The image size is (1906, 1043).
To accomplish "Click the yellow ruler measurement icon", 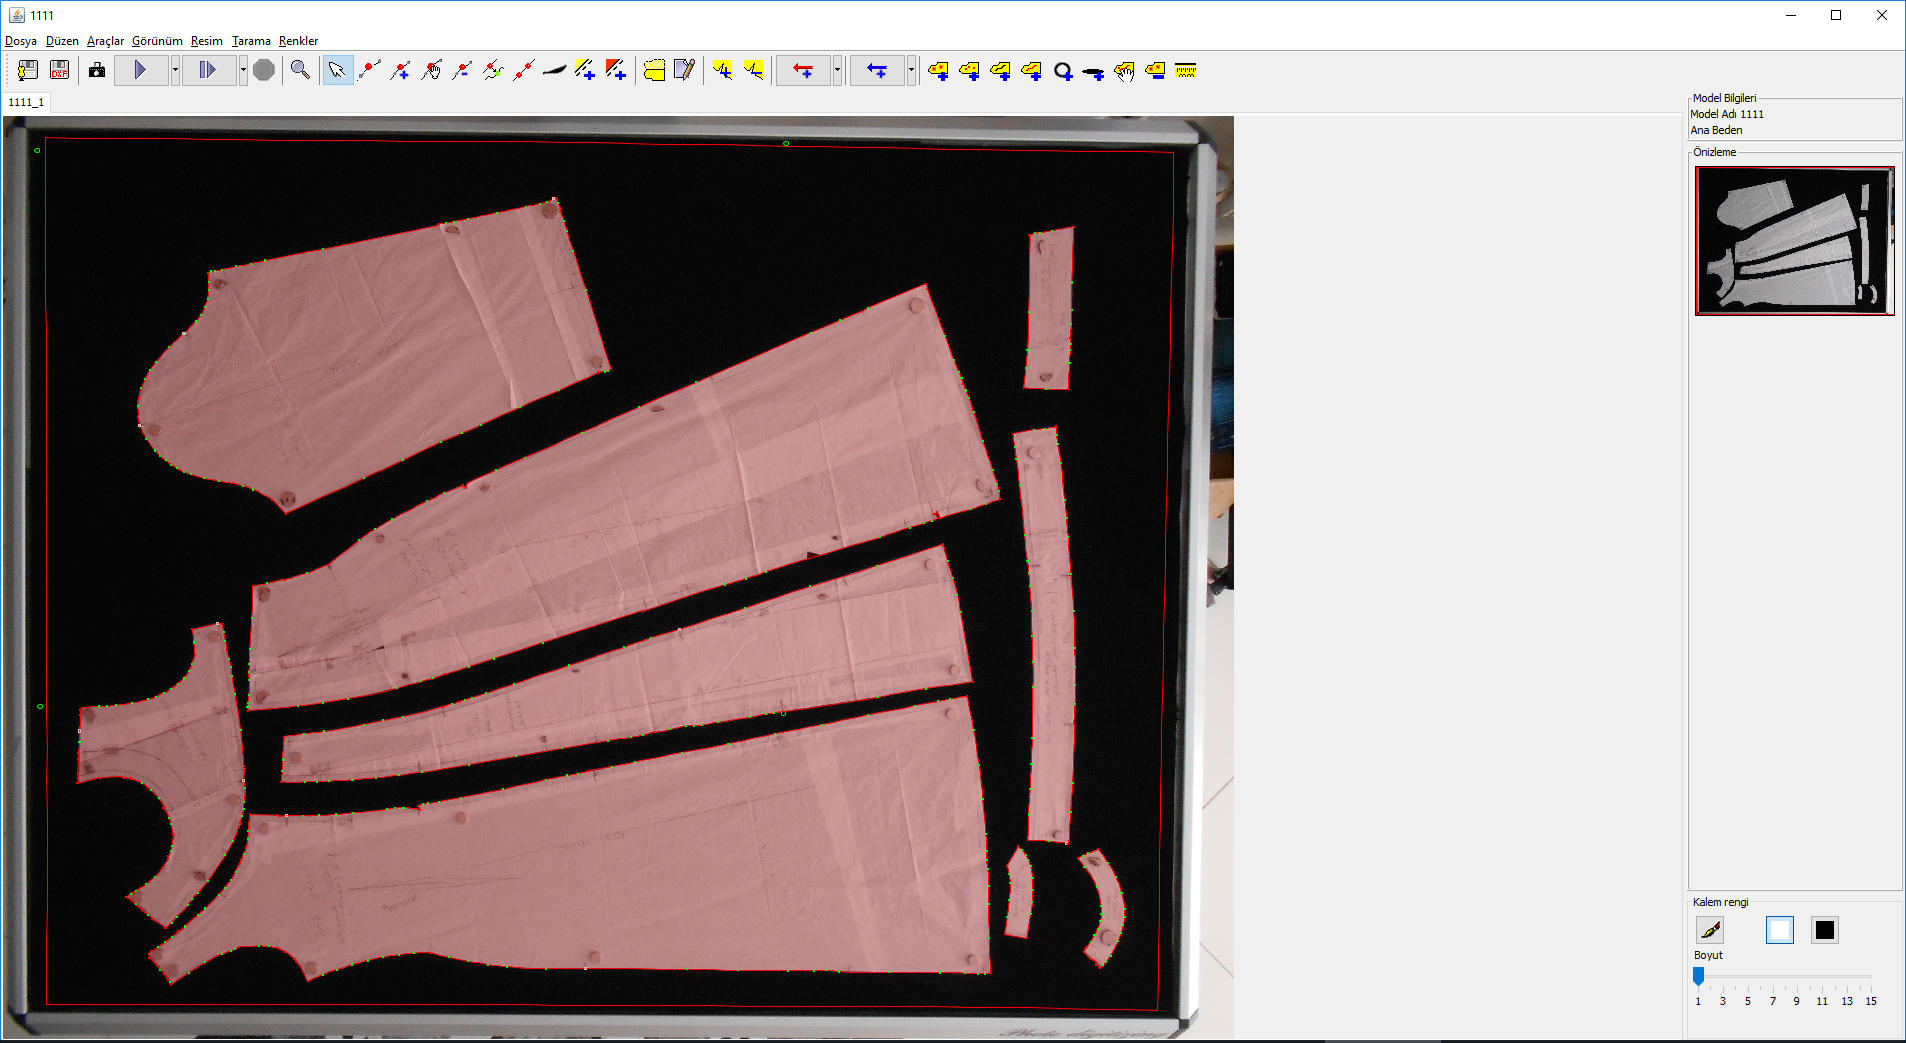I will pos(1186,70).
